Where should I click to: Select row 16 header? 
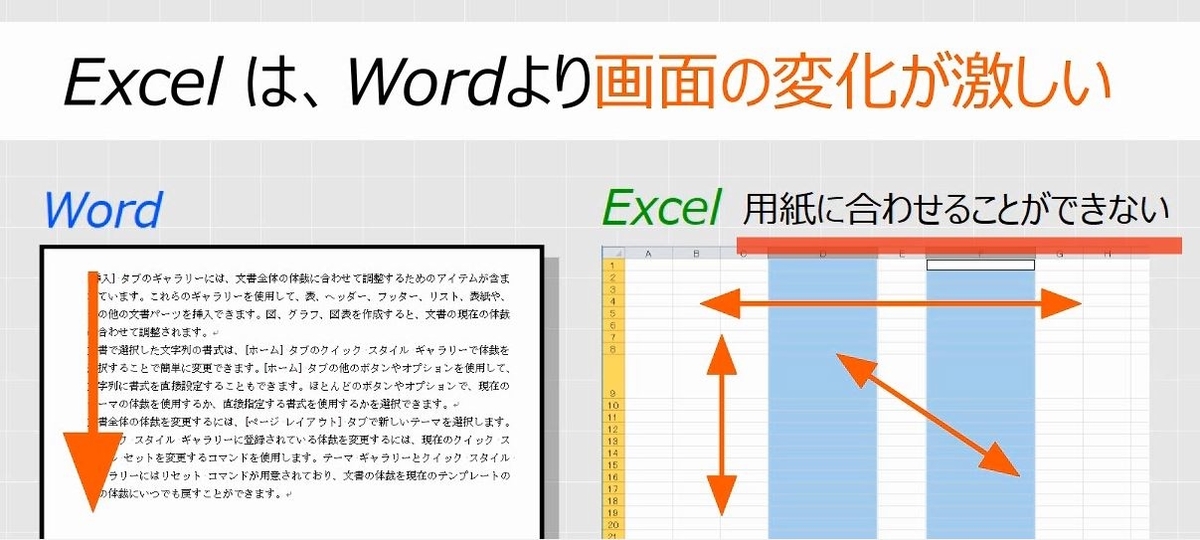coord(612,478)
